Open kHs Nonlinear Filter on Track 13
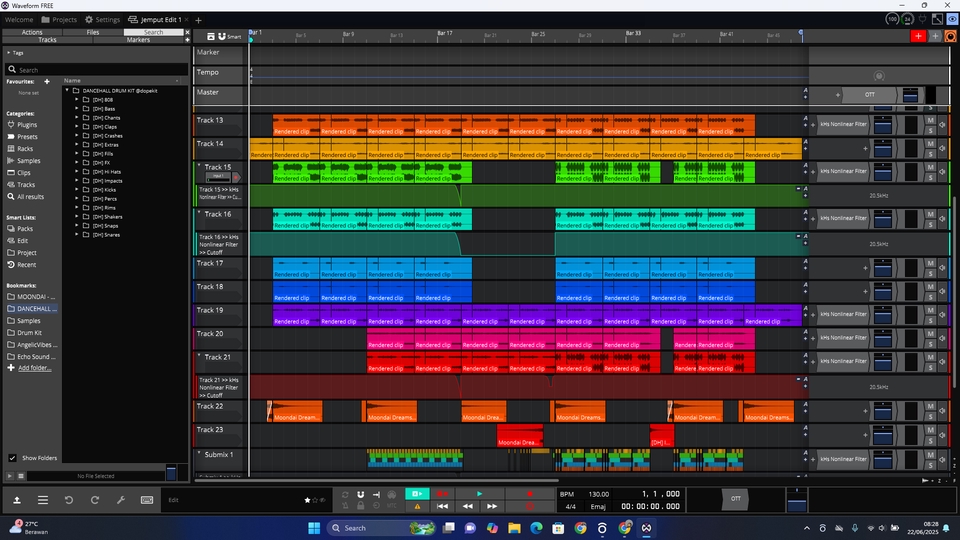The width and height of the screenshot is (960, 540). [x=843, y=124]
